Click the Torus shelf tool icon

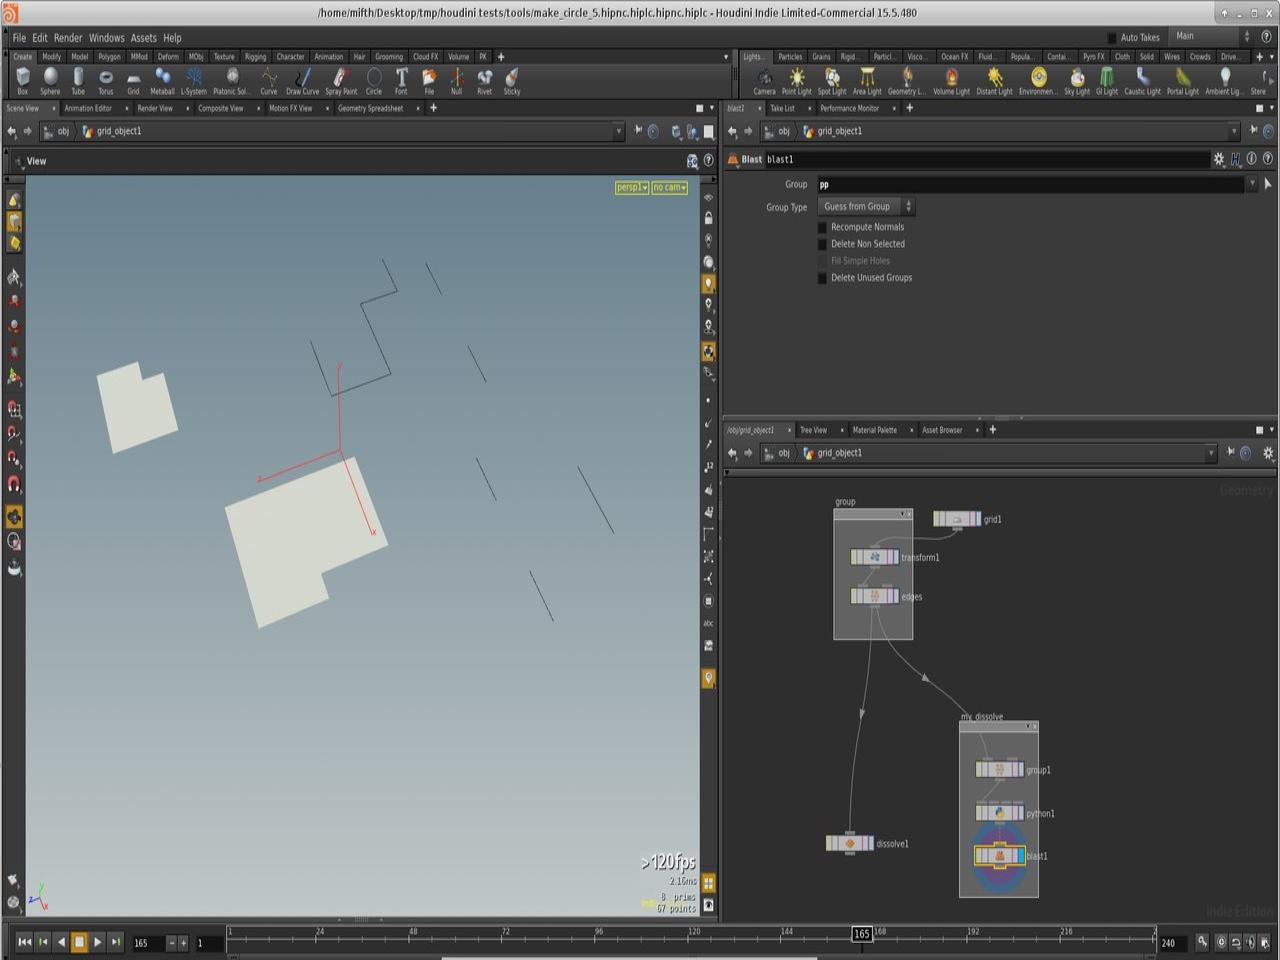tap(105, 78)
